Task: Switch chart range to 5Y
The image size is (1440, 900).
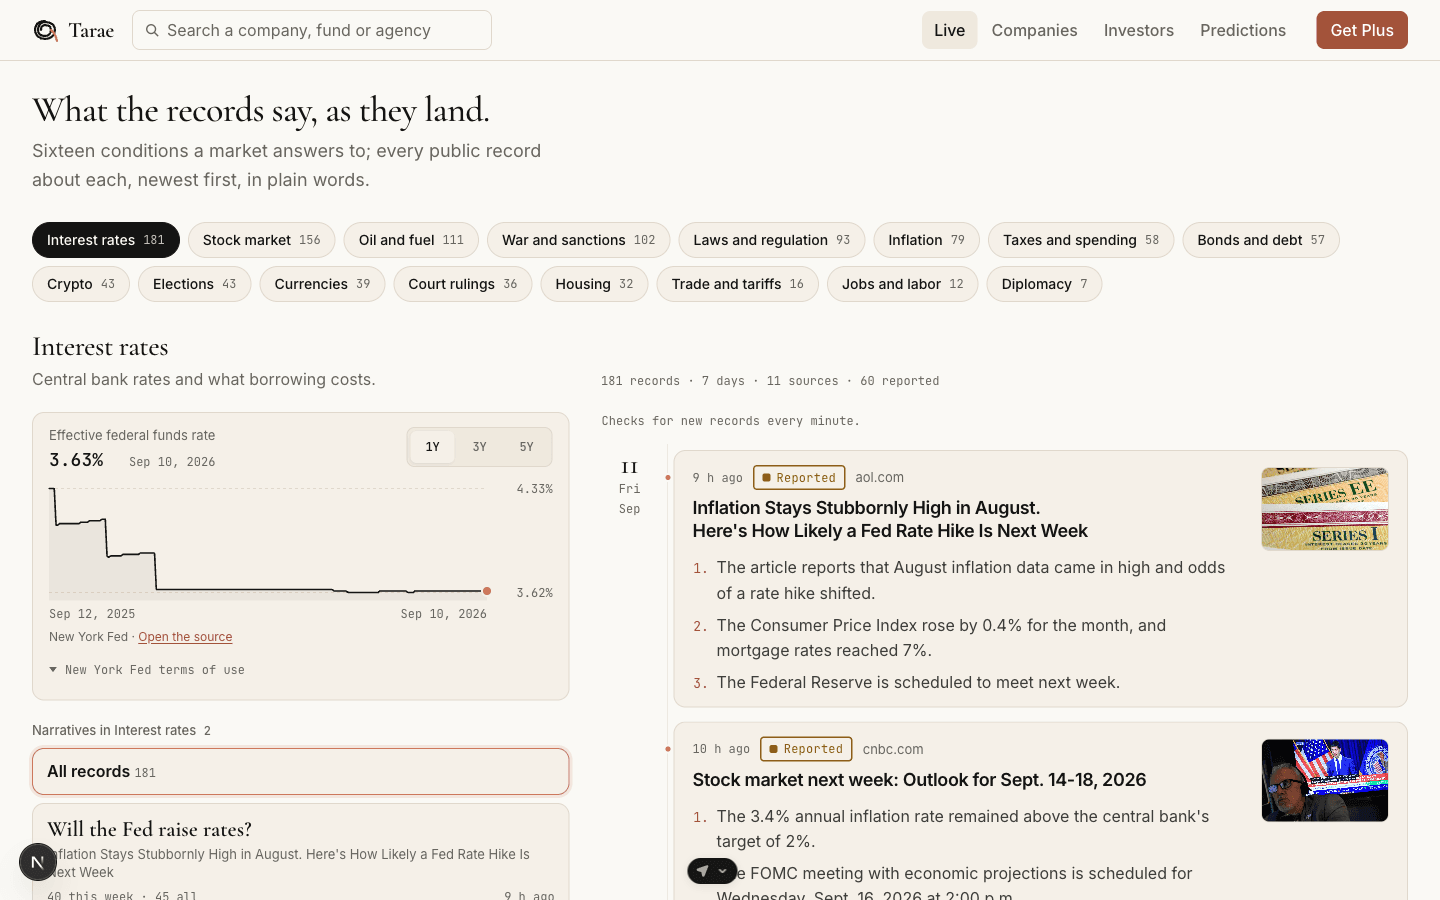Action: 526,447
